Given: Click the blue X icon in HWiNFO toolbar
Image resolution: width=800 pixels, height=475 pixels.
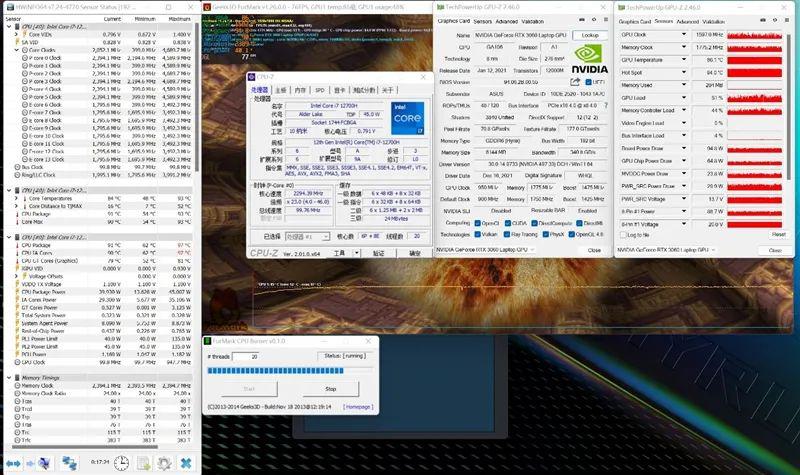Looking at the screenshot, I should [186, 463].
